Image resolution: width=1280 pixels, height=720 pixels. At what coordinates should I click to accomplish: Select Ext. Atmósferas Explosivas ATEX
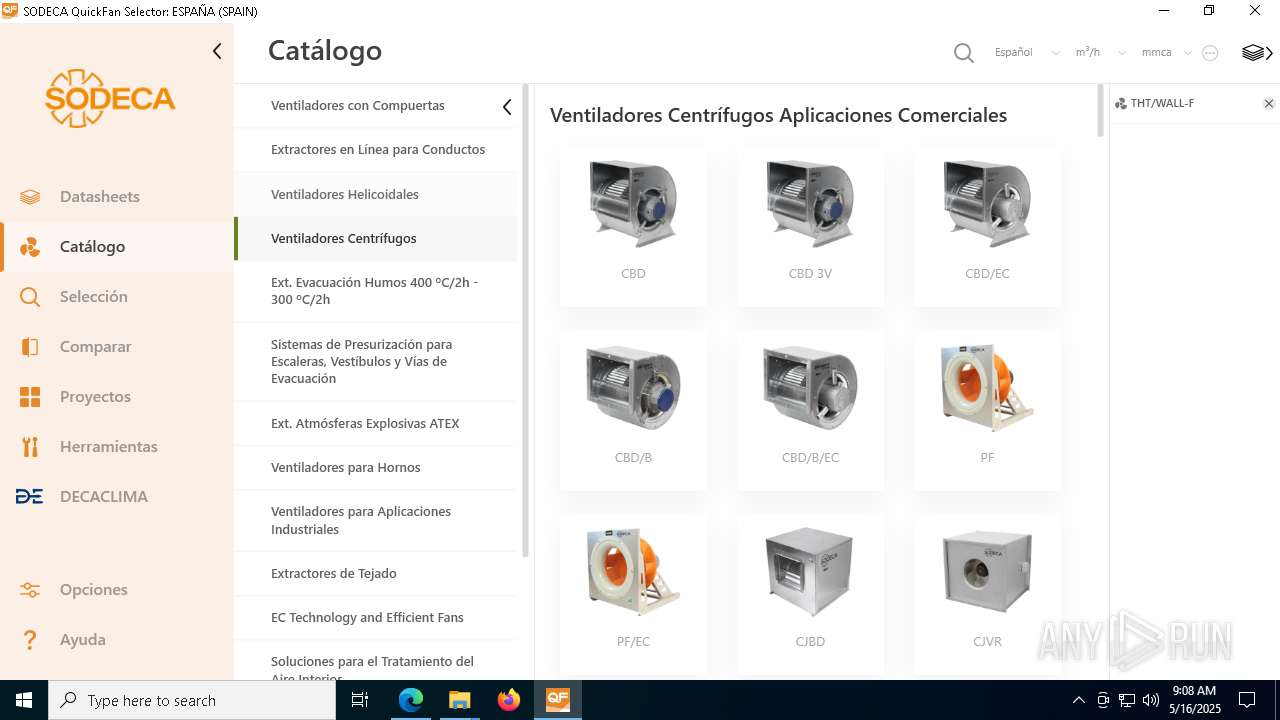click(376, 424)
